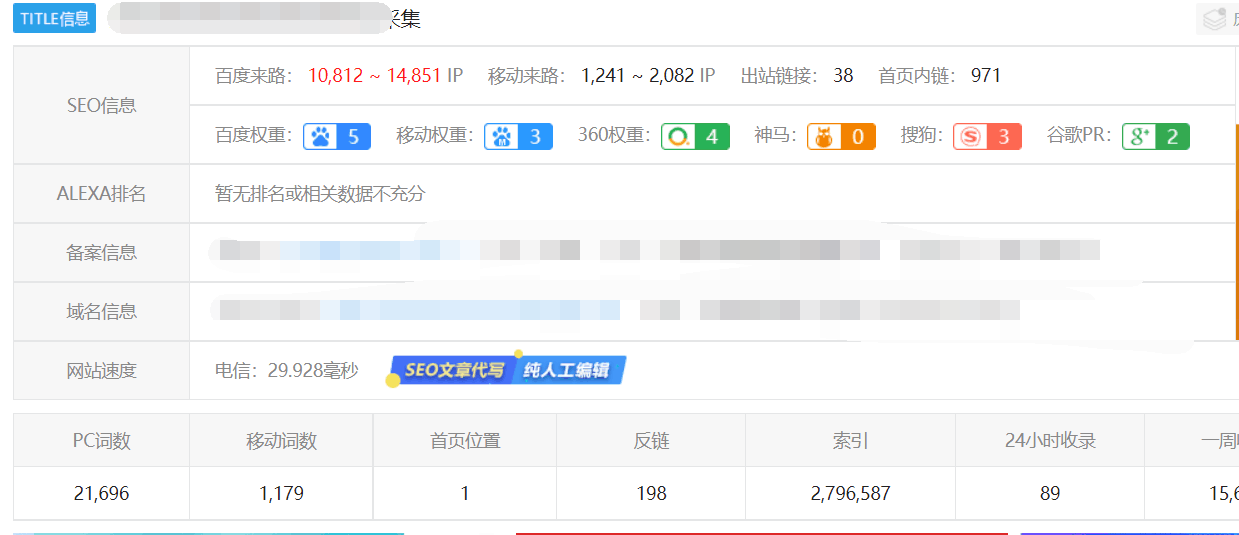Click the layers icon at top right
This screenshot has height=535, width=1239.
(x=1214, y=19)
